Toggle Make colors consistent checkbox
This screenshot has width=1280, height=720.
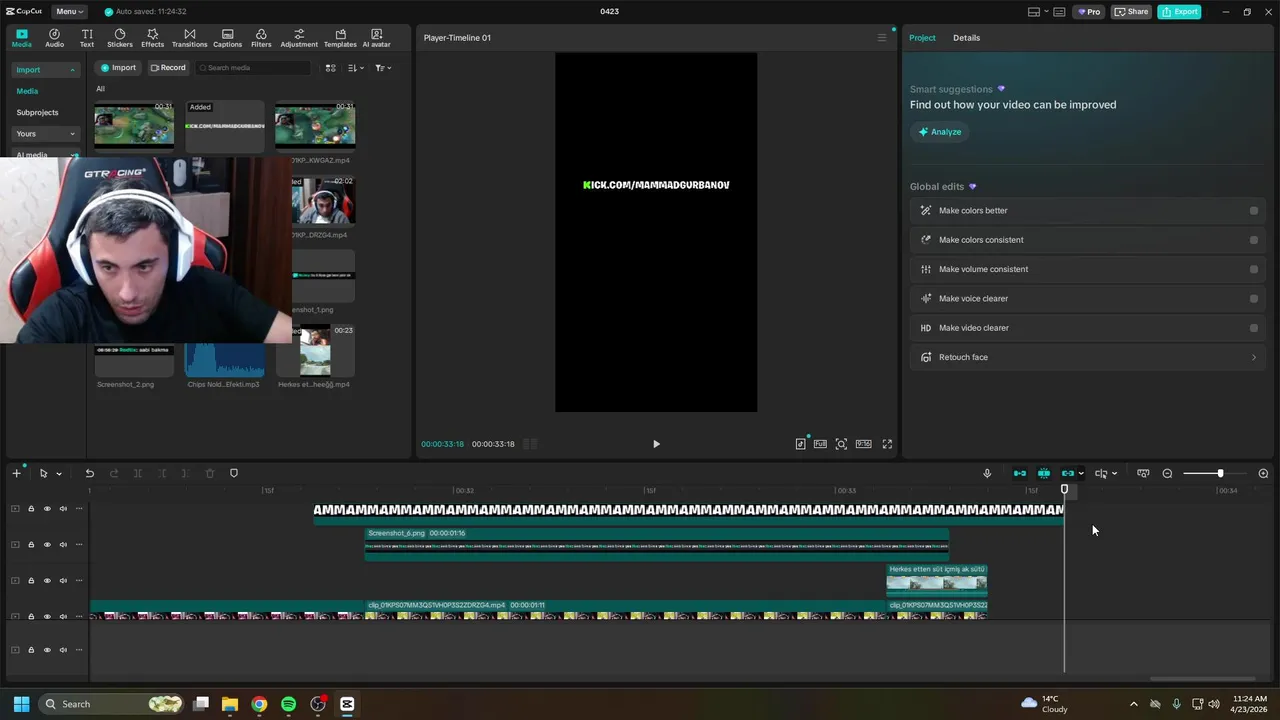click(x=1254, y=240)
